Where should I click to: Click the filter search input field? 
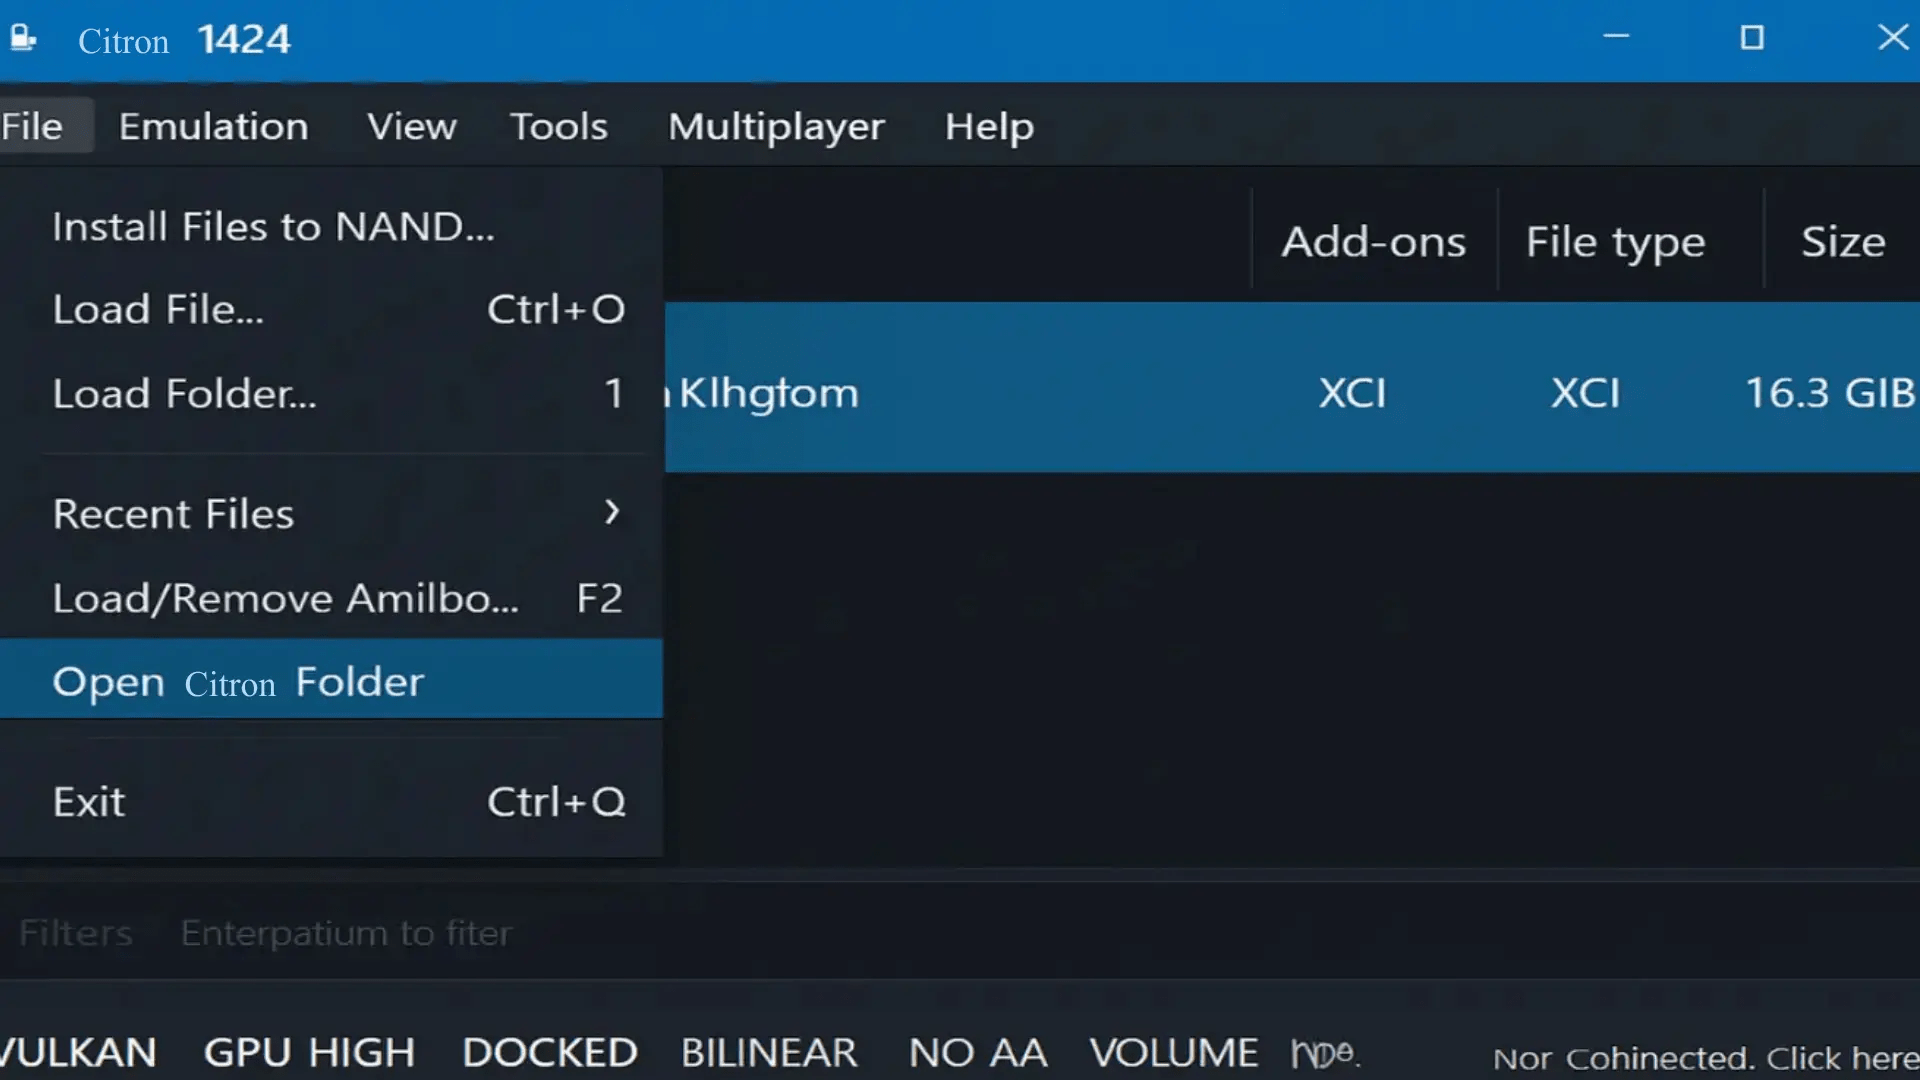pos(345,933)
